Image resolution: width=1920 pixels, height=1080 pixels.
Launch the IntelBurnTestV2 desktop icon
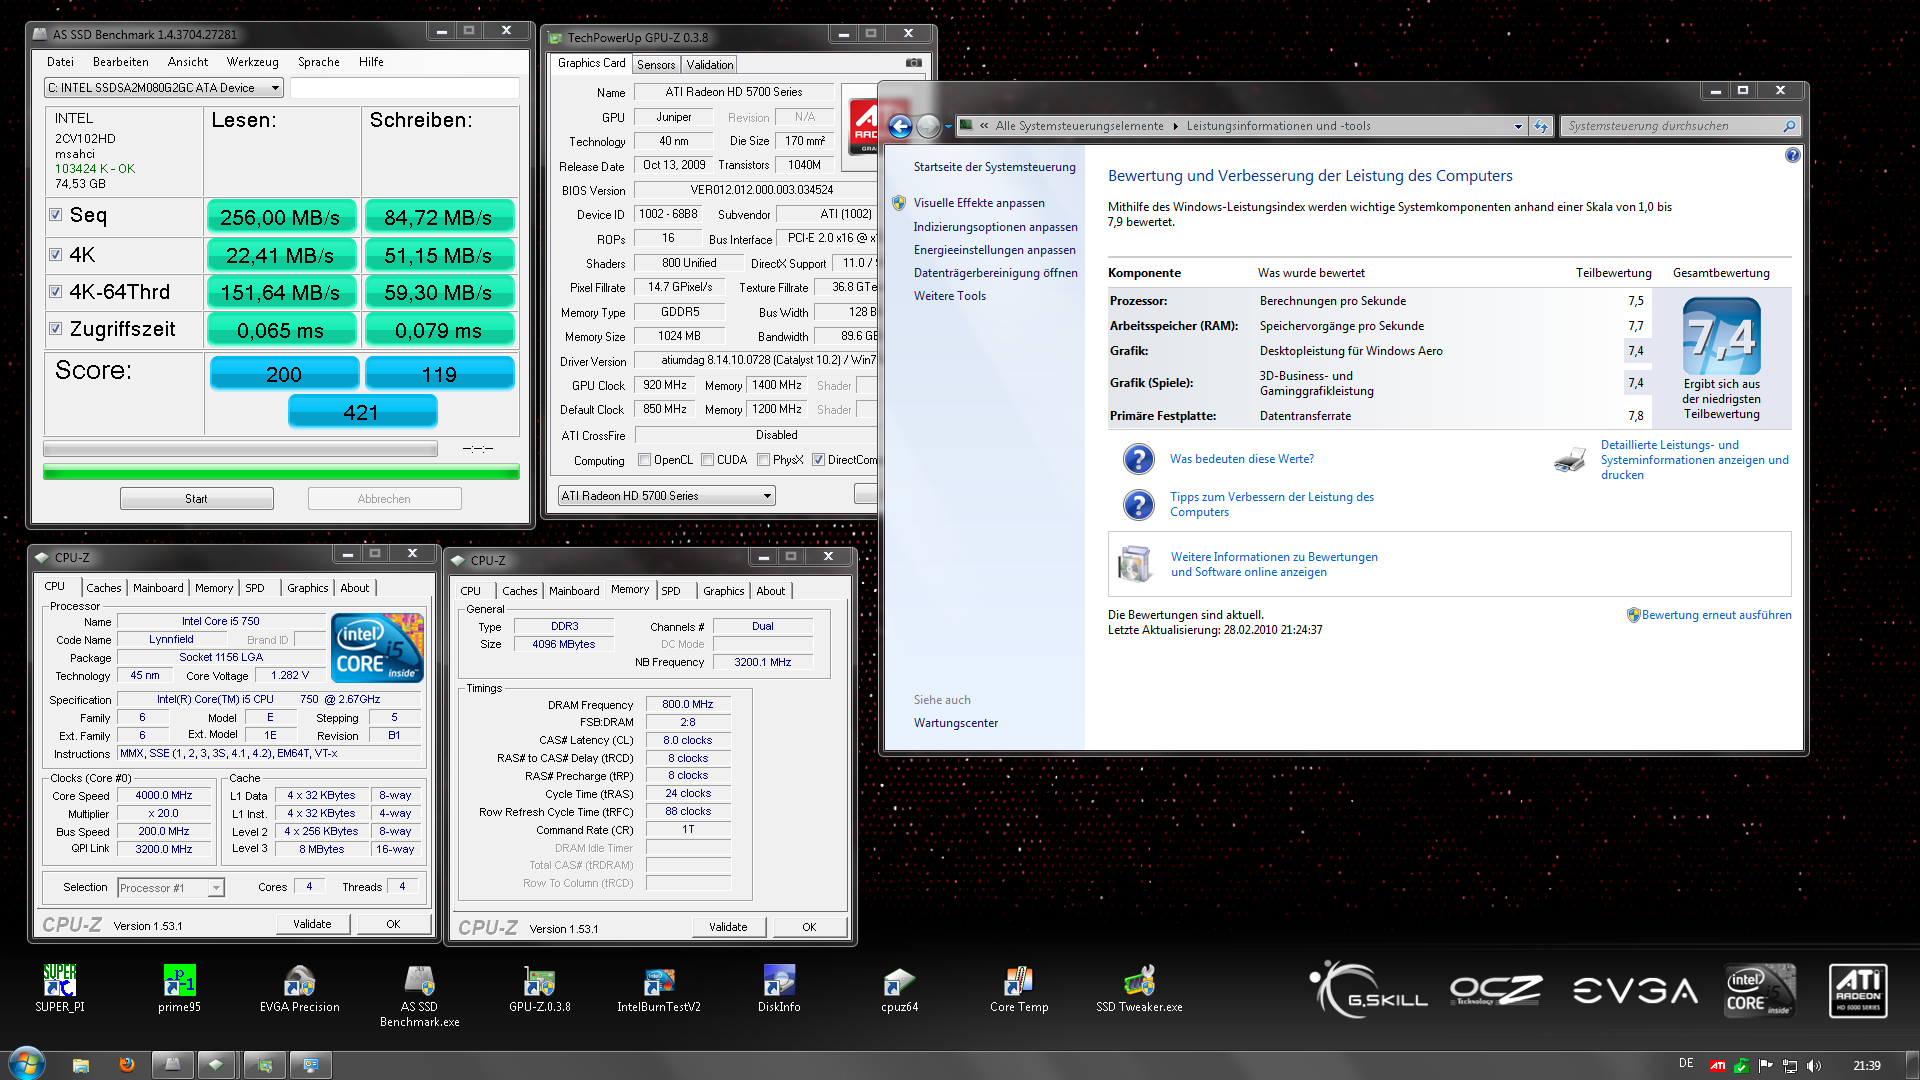coord(658,983)
